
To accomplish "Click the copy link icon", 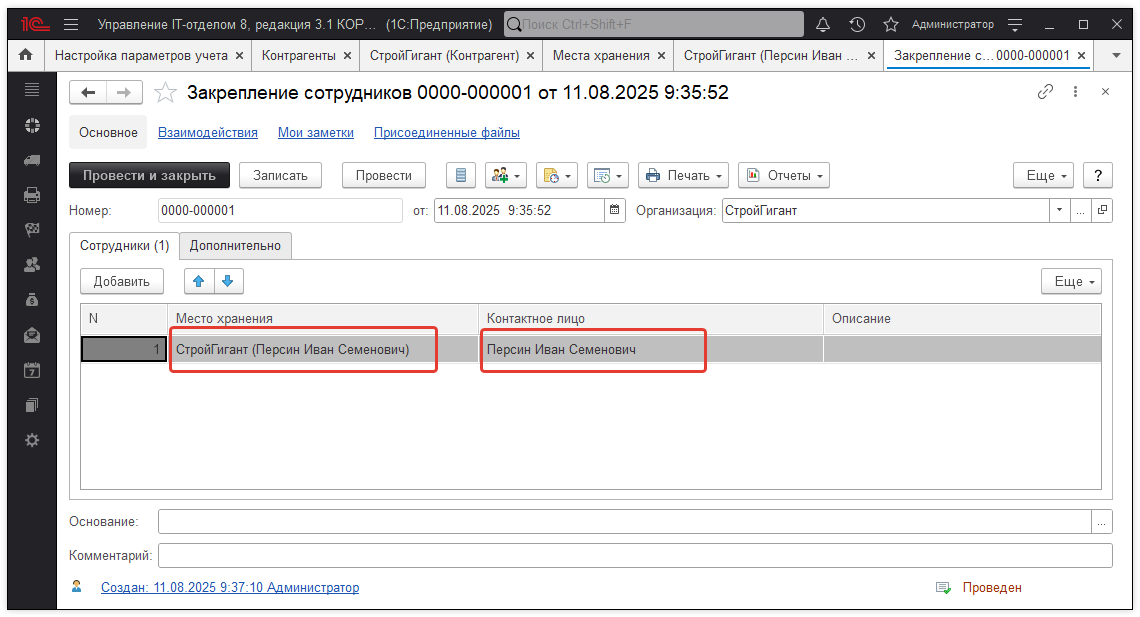I will pos(1045,92).
